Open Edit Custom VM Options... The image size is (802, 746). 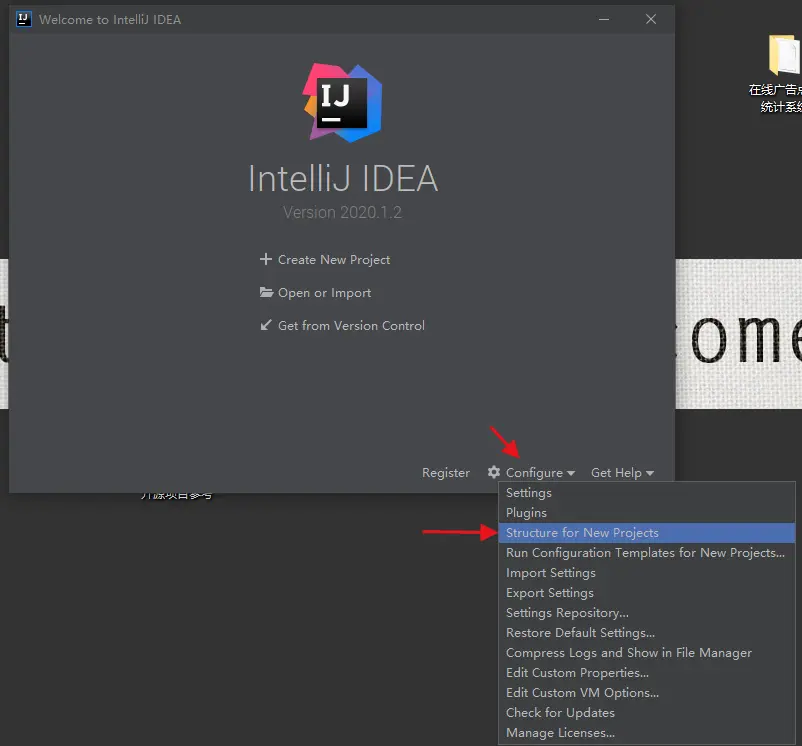[647, 692]
